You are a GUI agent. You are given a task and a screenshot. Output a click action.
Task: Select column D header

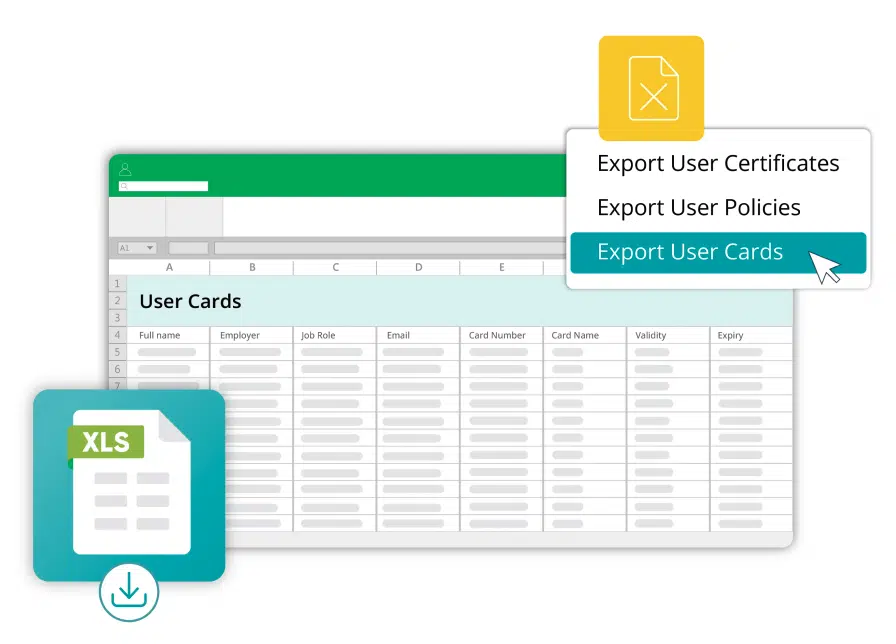(x=419, y=267)
